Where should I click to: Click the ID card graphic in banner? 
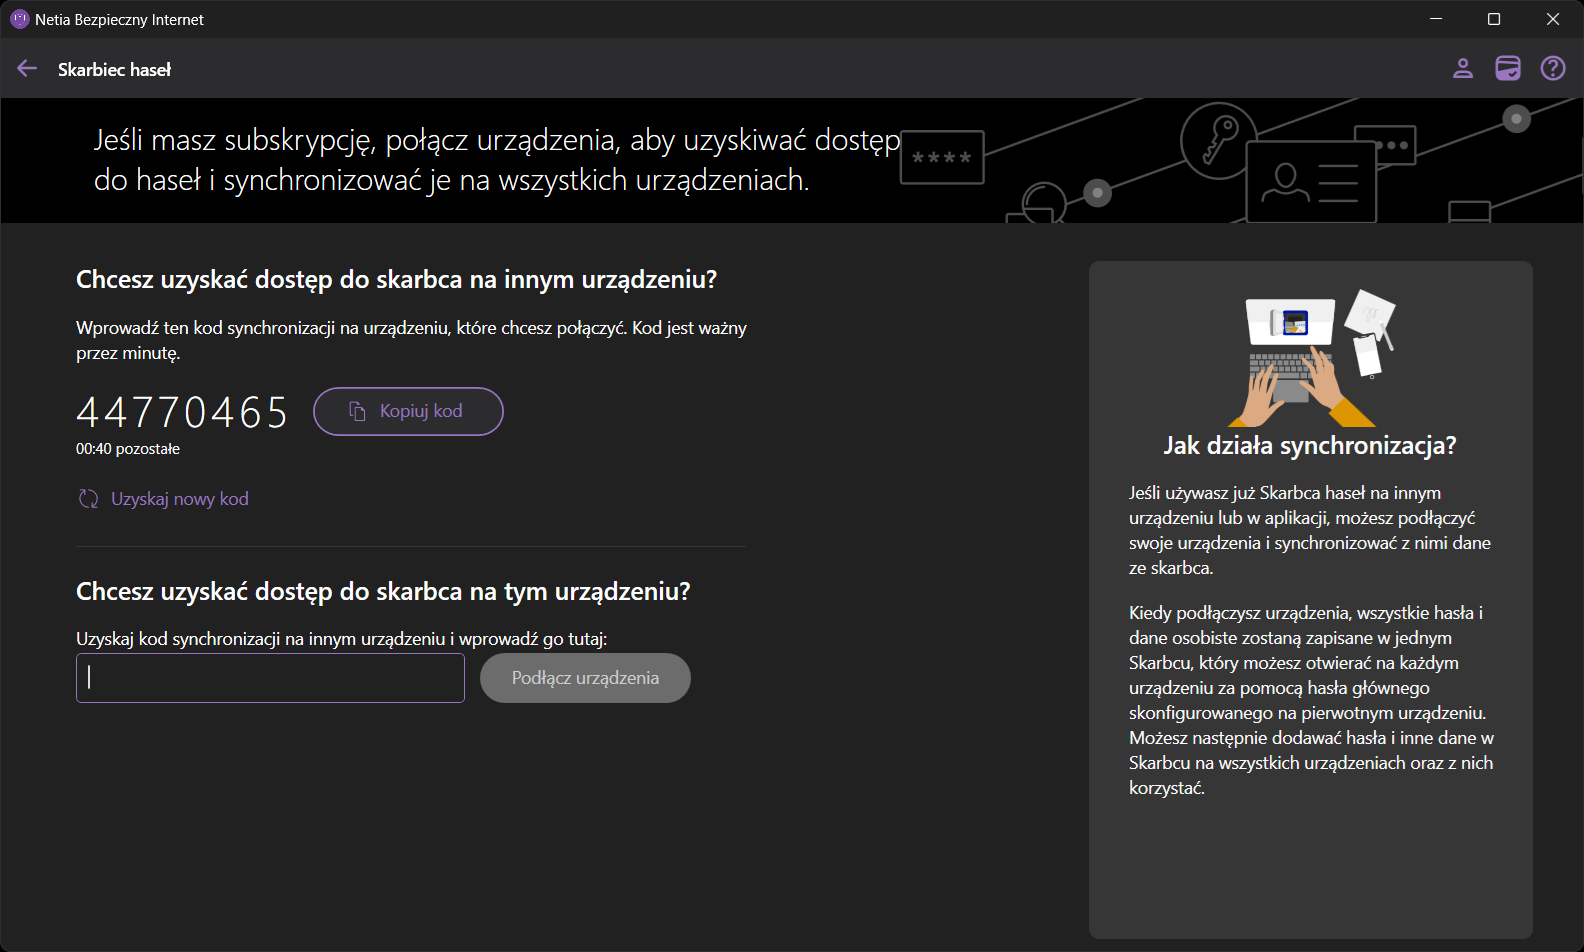click(1310, 181)
